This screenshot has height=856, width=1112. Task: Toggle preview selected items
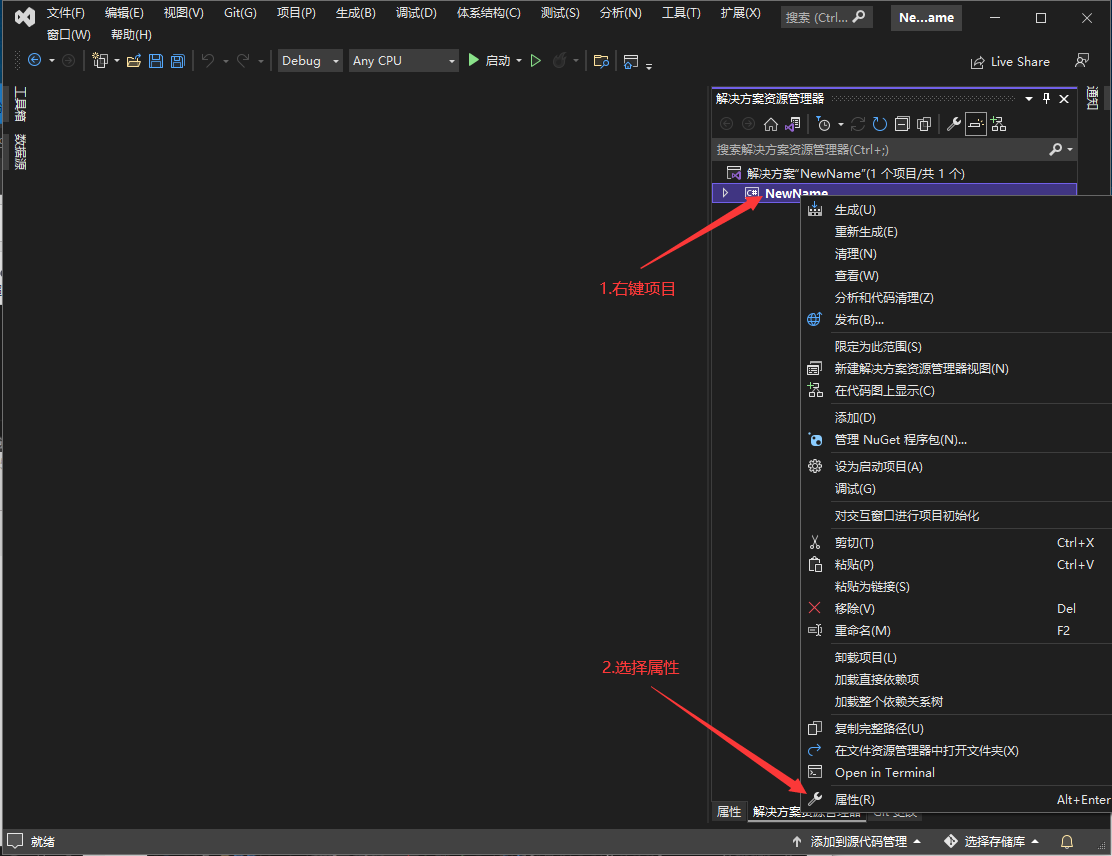[975, 123]
